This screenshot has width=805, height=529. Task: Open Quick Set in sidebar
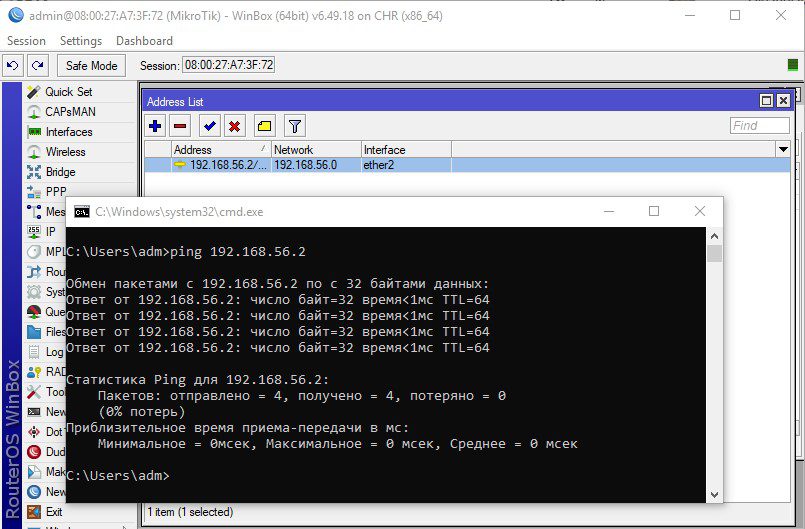(69, 92)
